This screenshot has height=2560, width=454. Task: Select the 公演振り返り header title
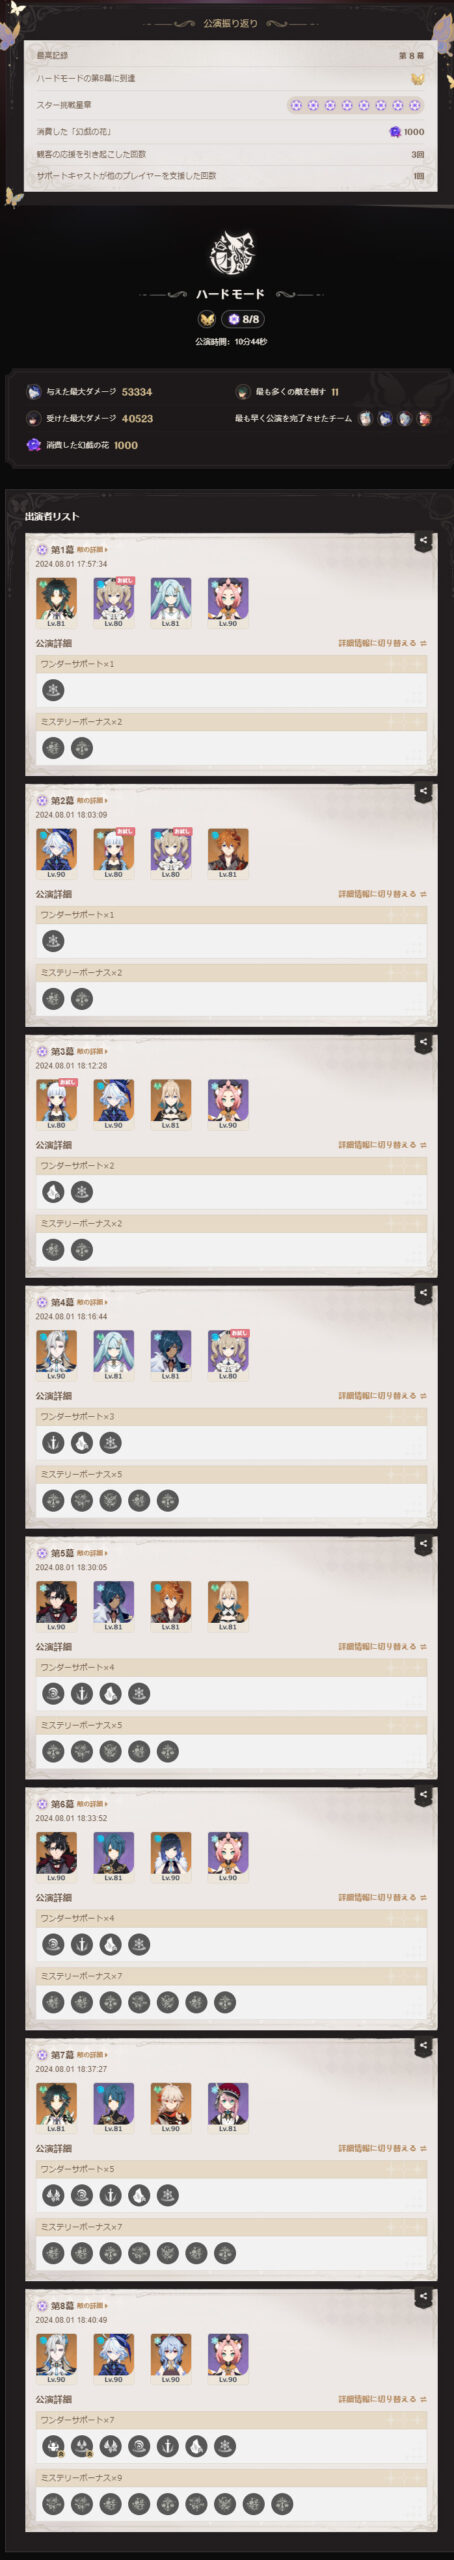pyautogui.click(x=230, y=23)
